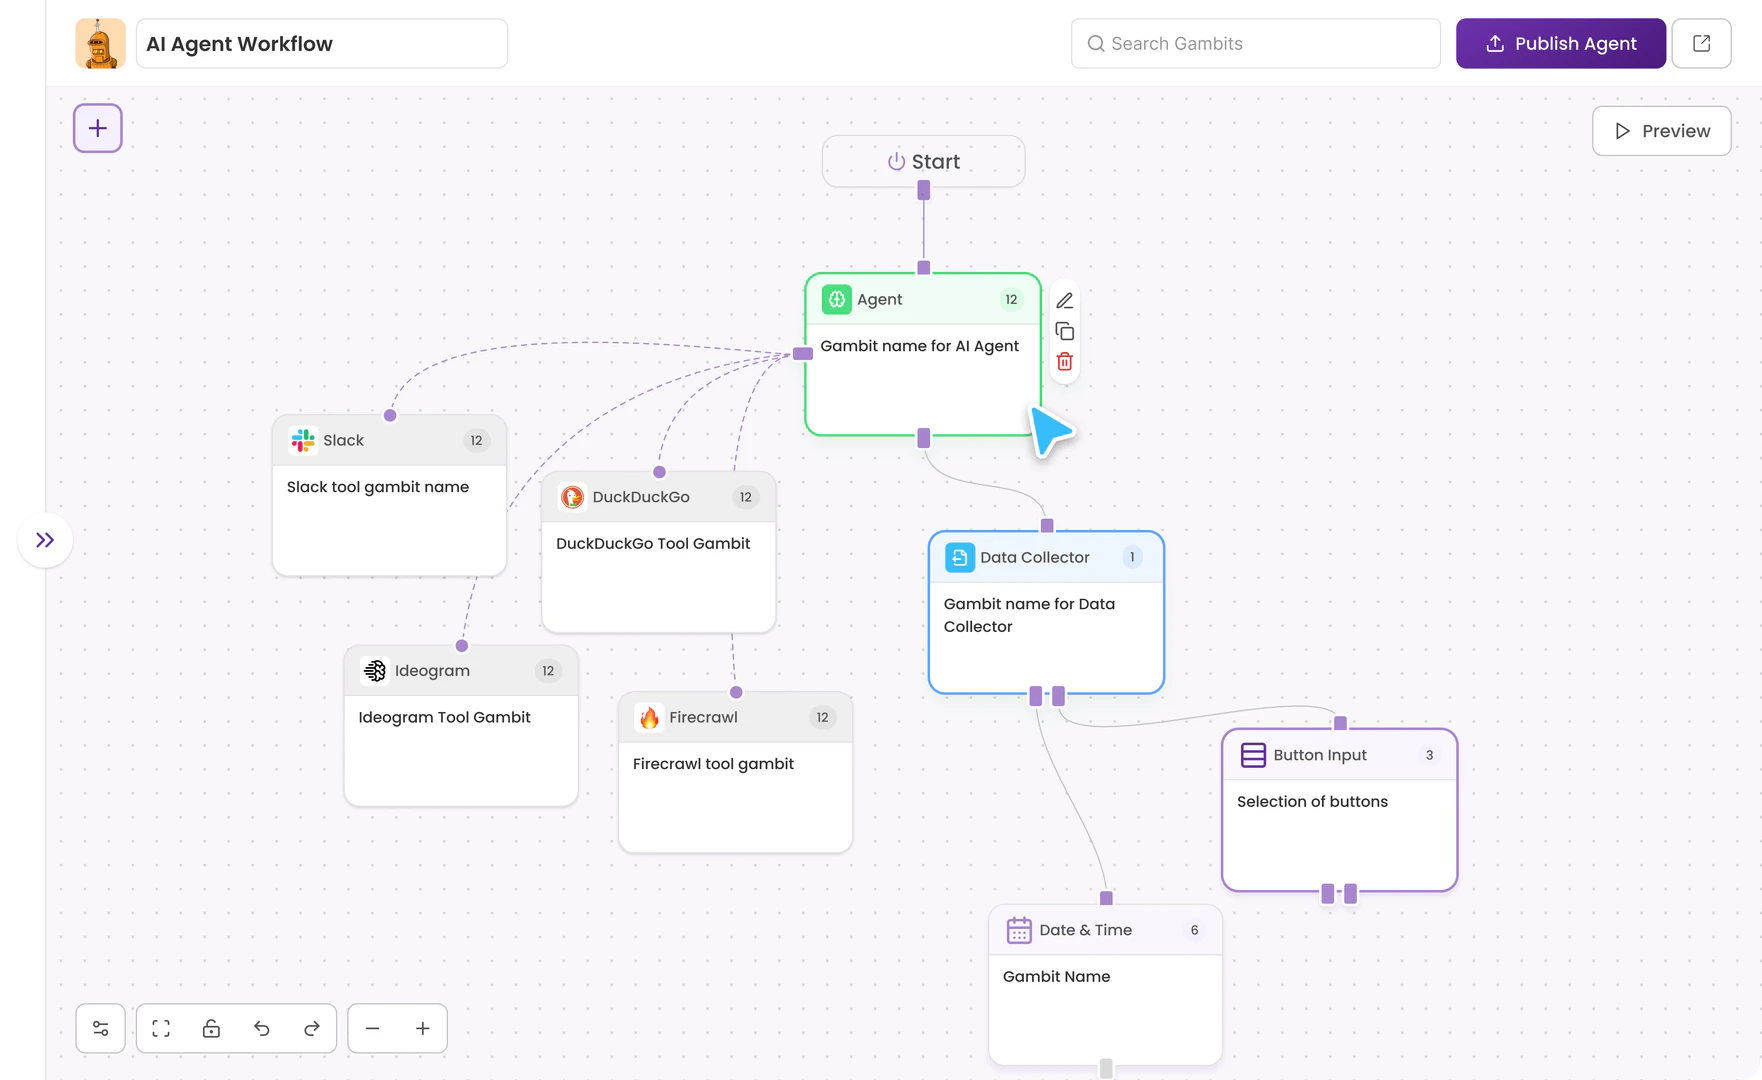This screenshot has height=1080, width=1762.
Task: Click the Data Collector document icon
Action: pyautogui.click(x=959, y=557)
